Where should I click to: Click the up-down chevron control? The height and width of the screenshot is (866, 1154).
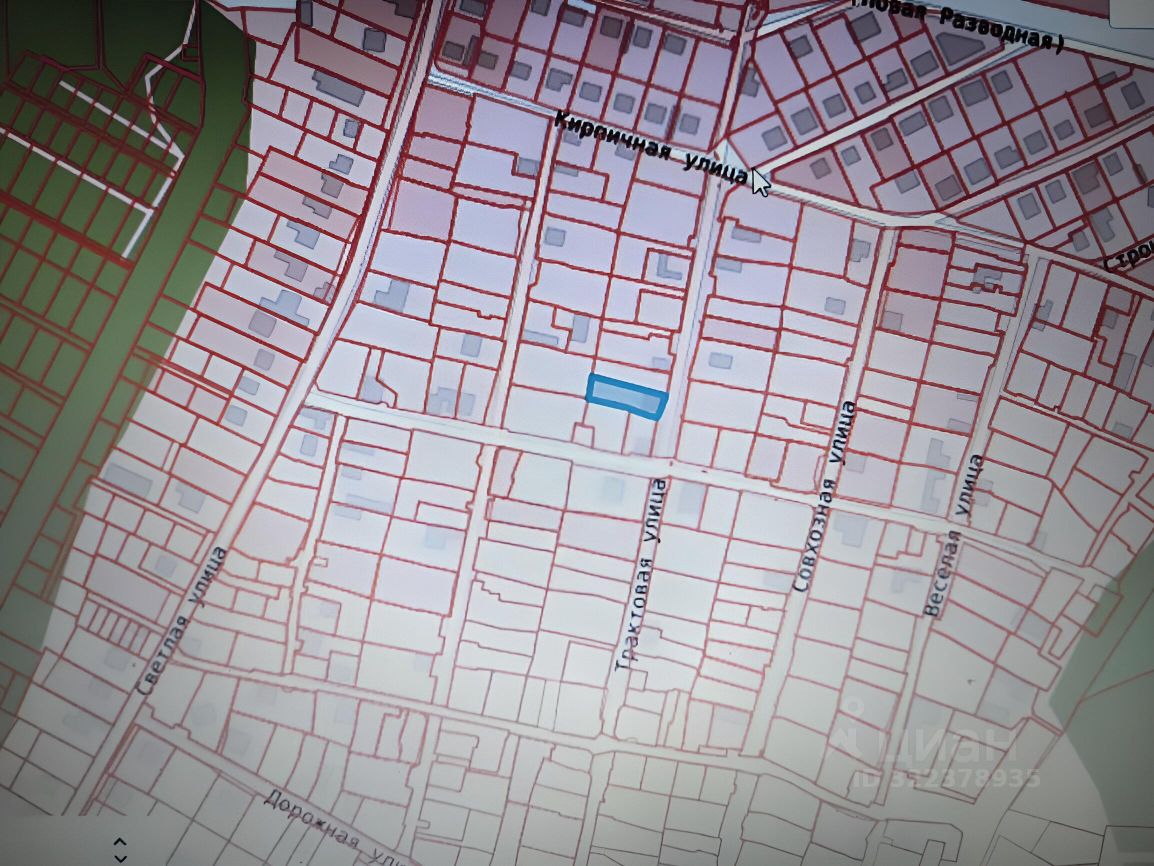[121, 850]
